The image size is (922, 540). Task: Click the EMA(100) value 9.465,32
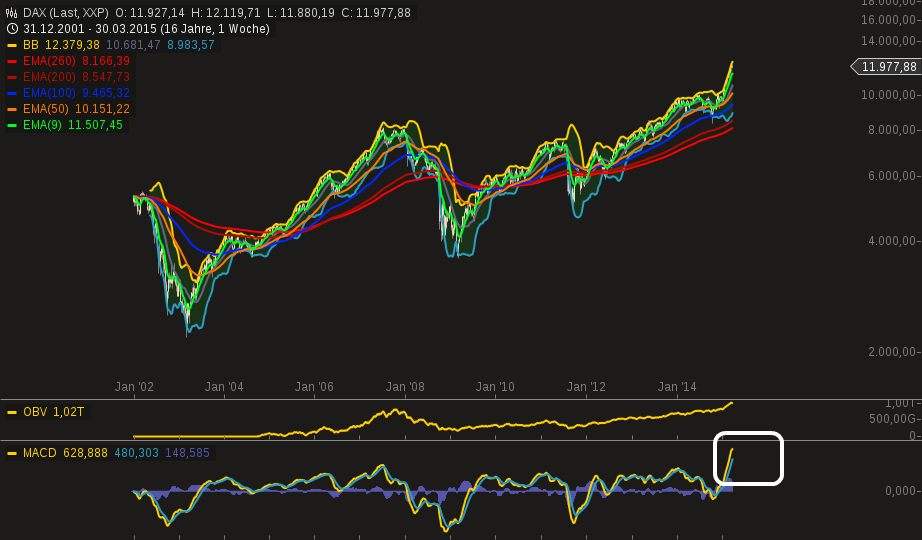[106, 92]
